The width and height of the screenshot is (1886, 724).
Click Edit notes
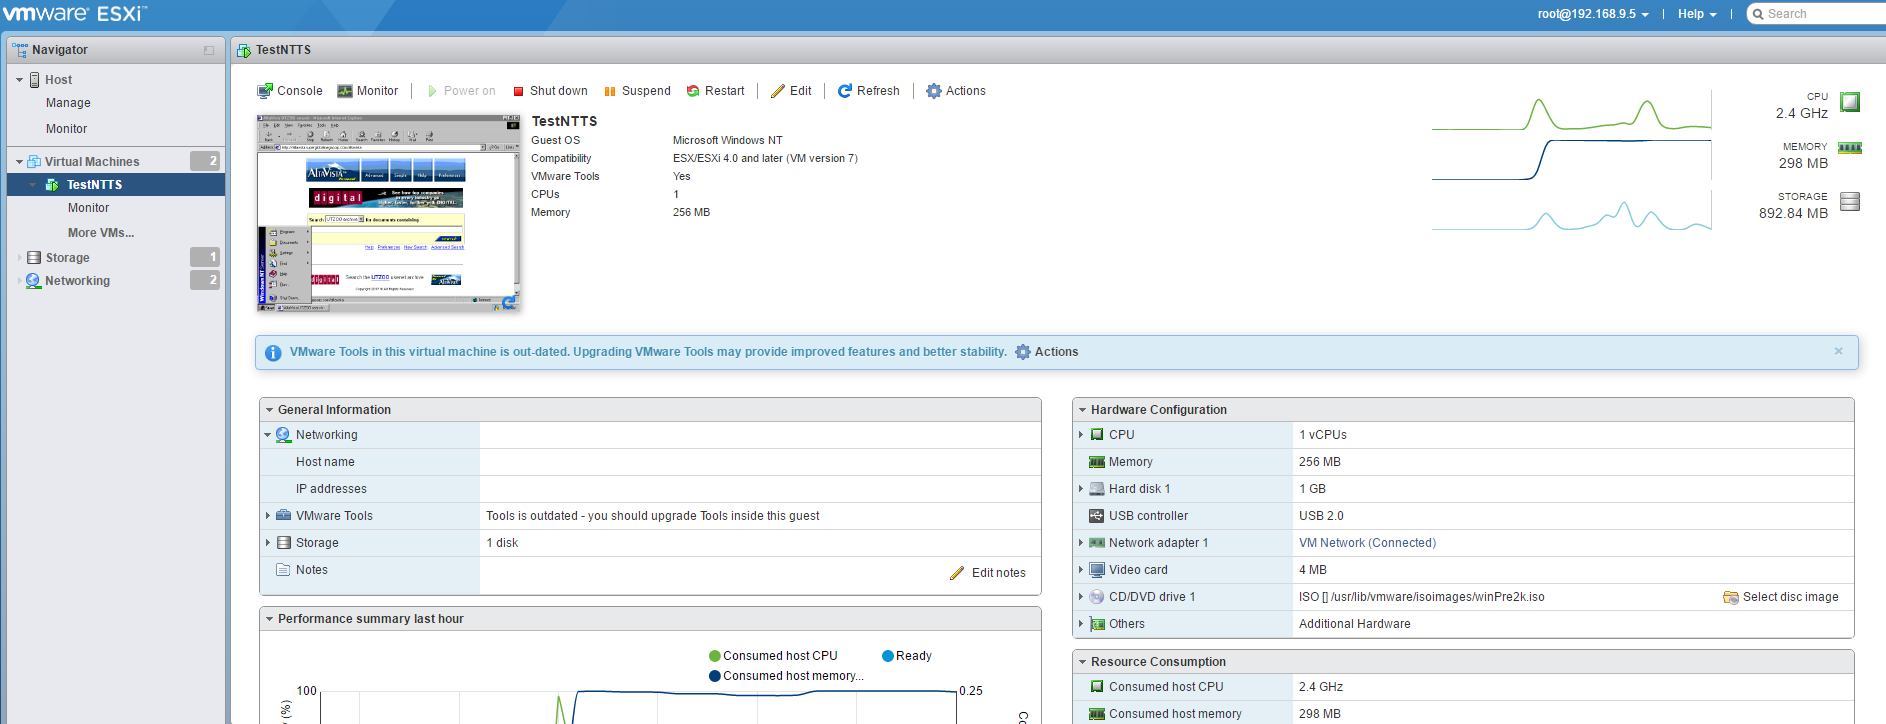pos(988,573)
